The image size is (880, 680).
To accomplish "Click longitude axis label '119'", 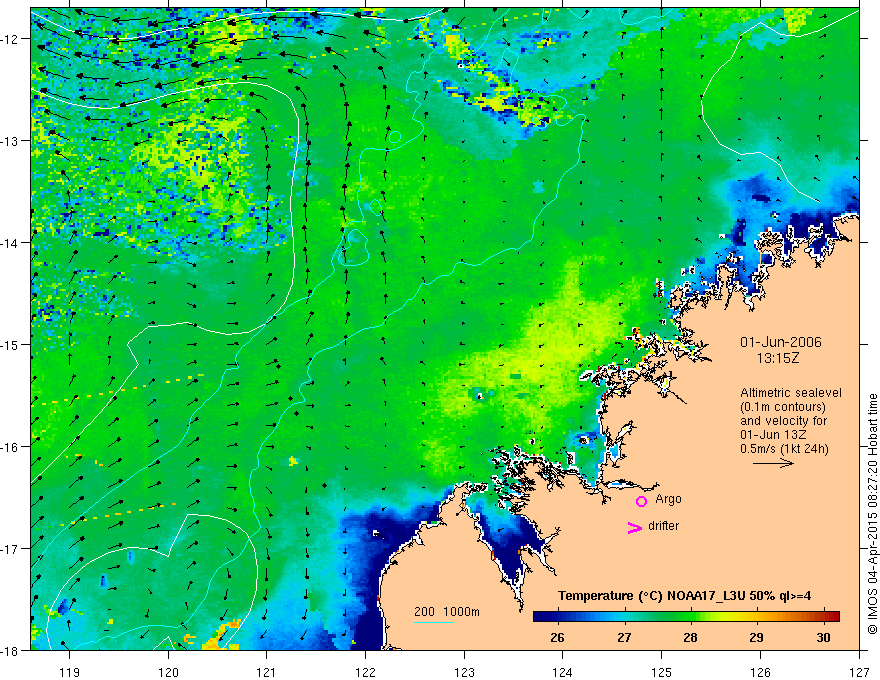I will pyautogui.click(x=70, y=672).
